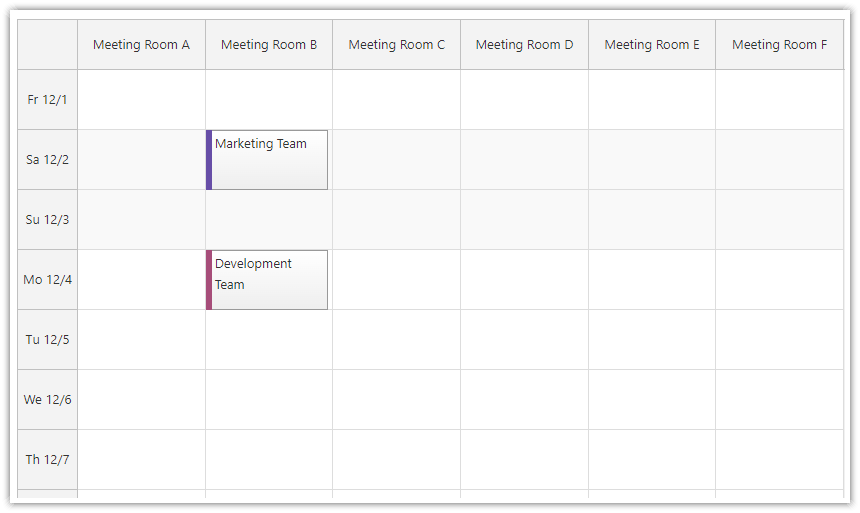Open the Development Team event
The width and height of the screenshot is (860, 513).
(x=267, y=280)
